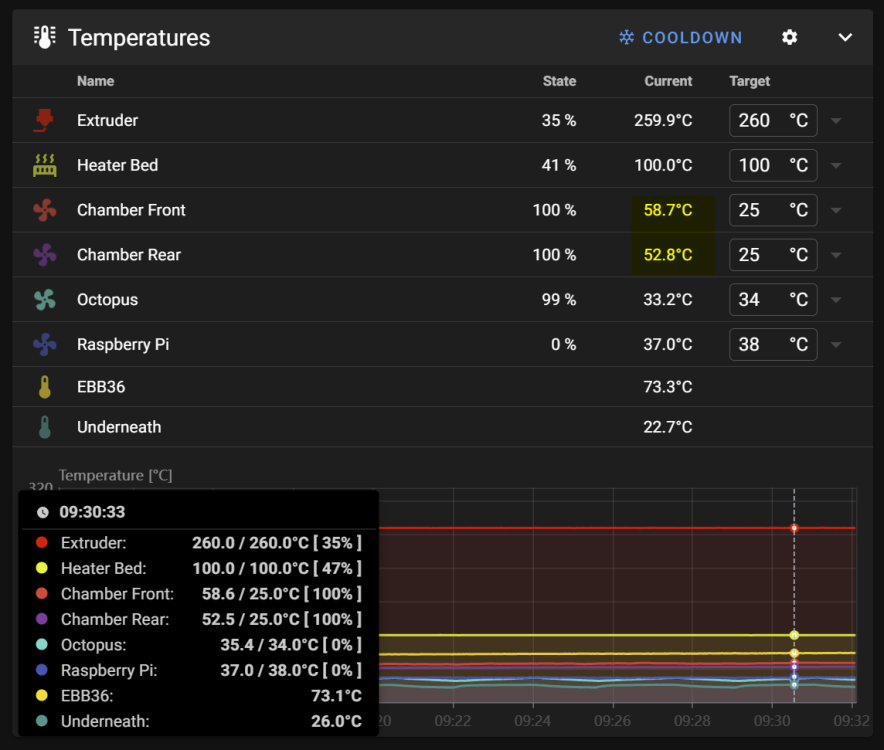This screenshot has height=750, width=884.
Task: Collapse the Temperatures panel with chevron
Action: tap(845, 37)
